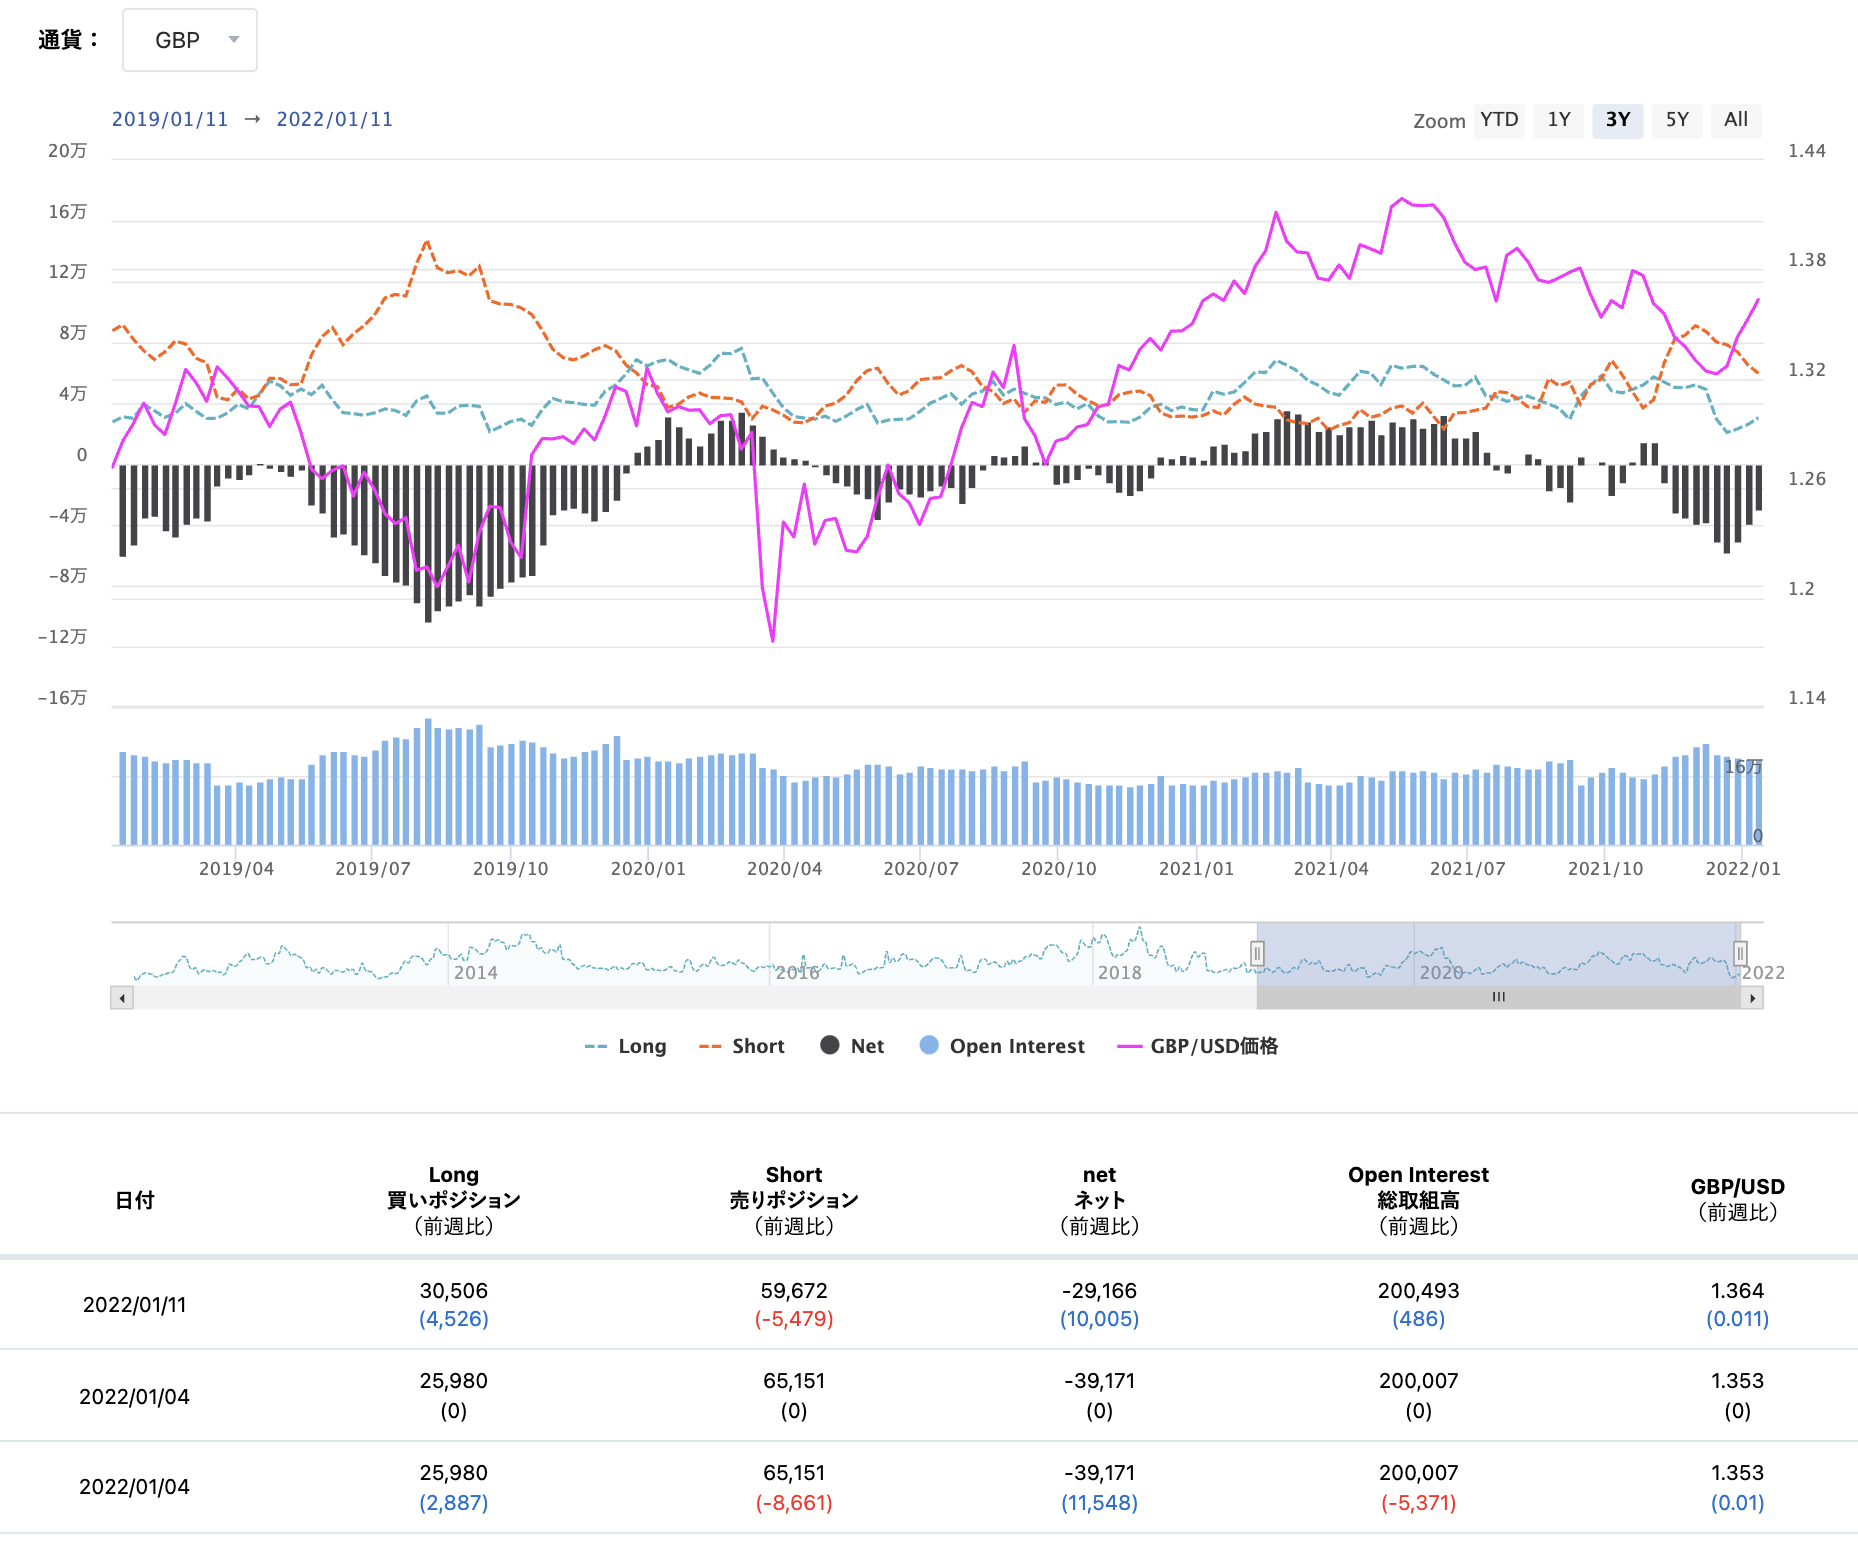This screenshot has height=1544, width=1858.
Task: Click the weekly change (486)
Action: coord(1418,1319)
